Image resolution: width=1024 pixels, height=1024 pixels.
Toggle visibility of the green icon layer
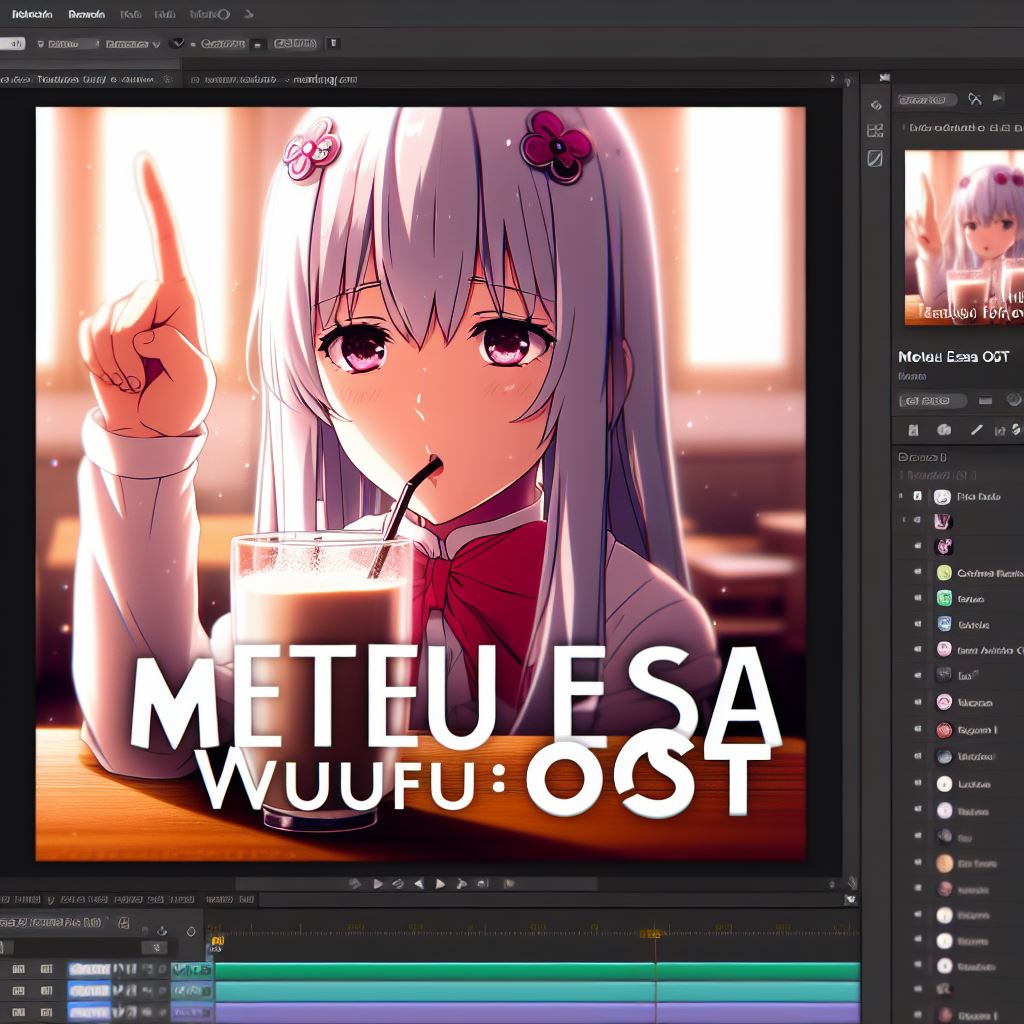pyautogui.click(x=918, y=598)
